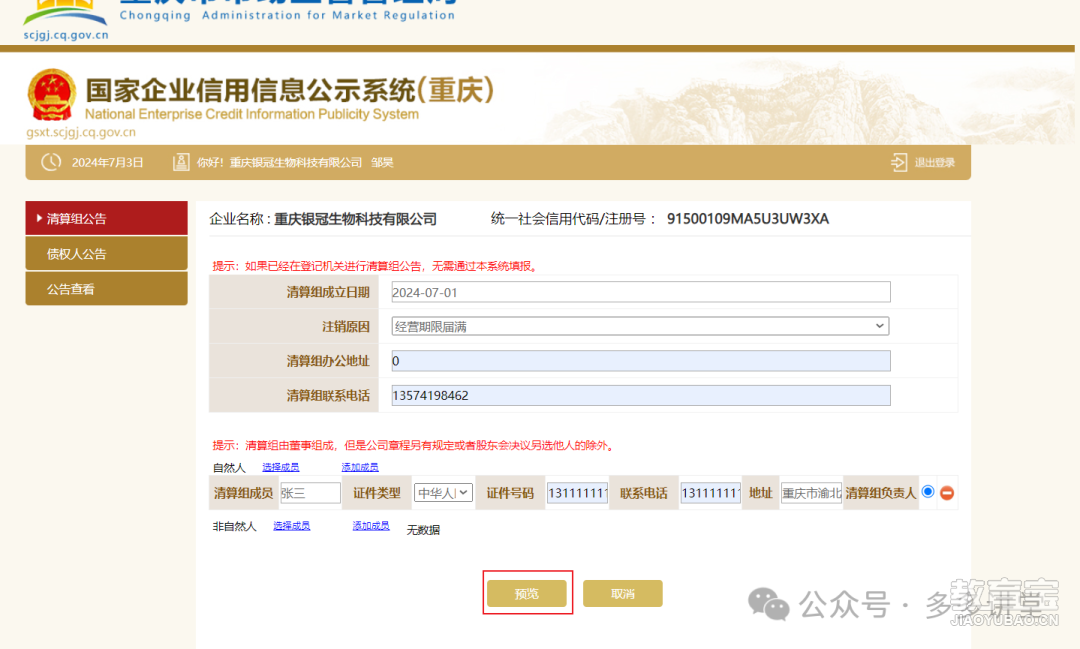Click 退出登录 link

tap(935, 163)
